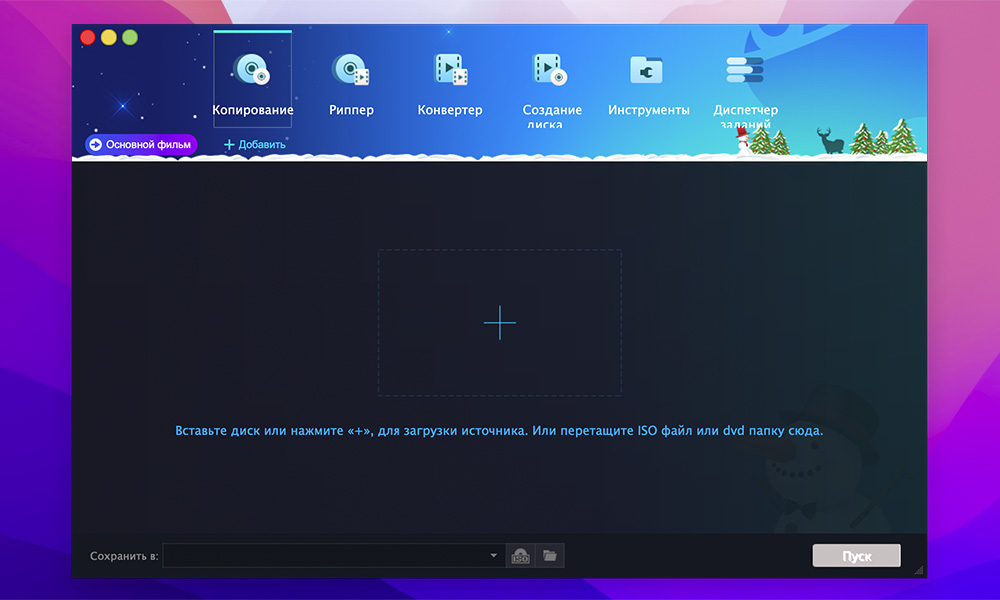Viewport: 1000px width, 600px height.
Task: Expand the Сохранить в dropdown arrow
Action: tap(494, 556)
